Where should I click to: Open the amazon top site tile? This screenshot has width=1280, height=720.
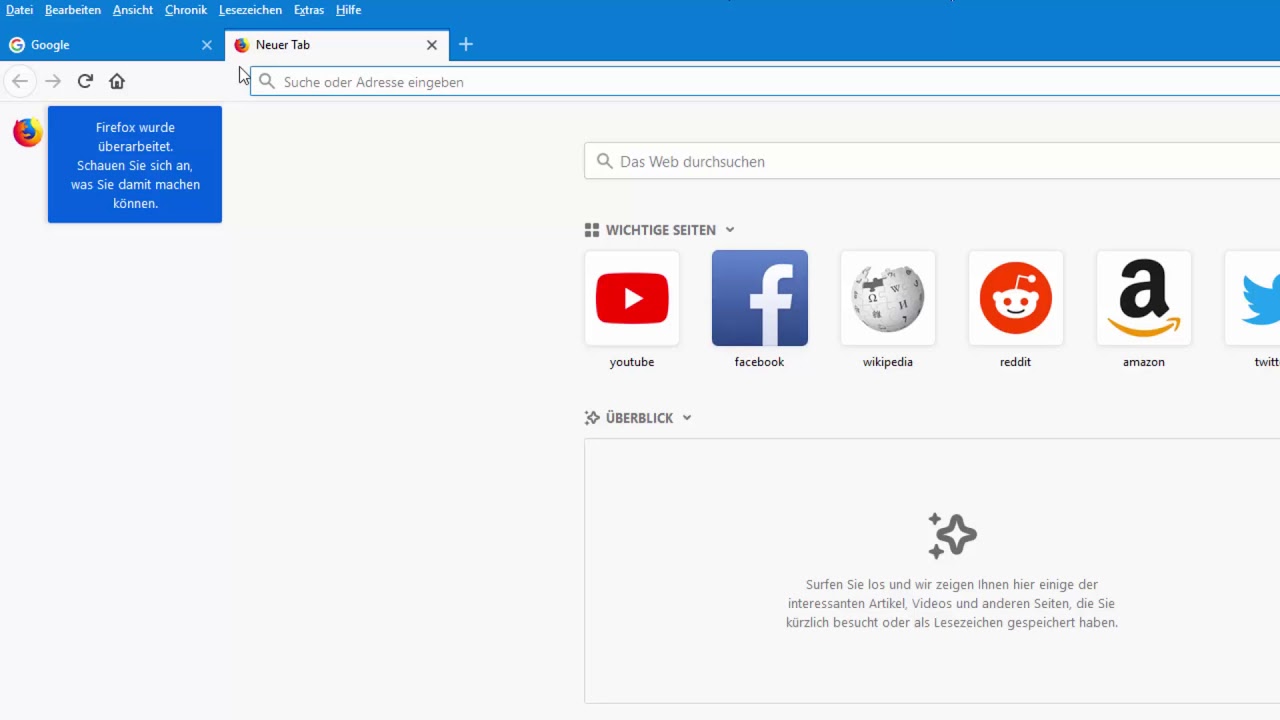[x=1144, y=298]
